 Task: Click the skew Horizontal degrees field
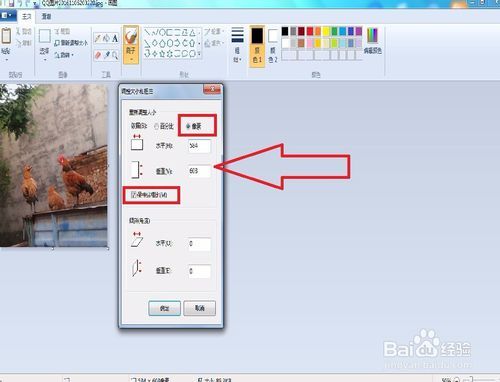click(199, 244)
